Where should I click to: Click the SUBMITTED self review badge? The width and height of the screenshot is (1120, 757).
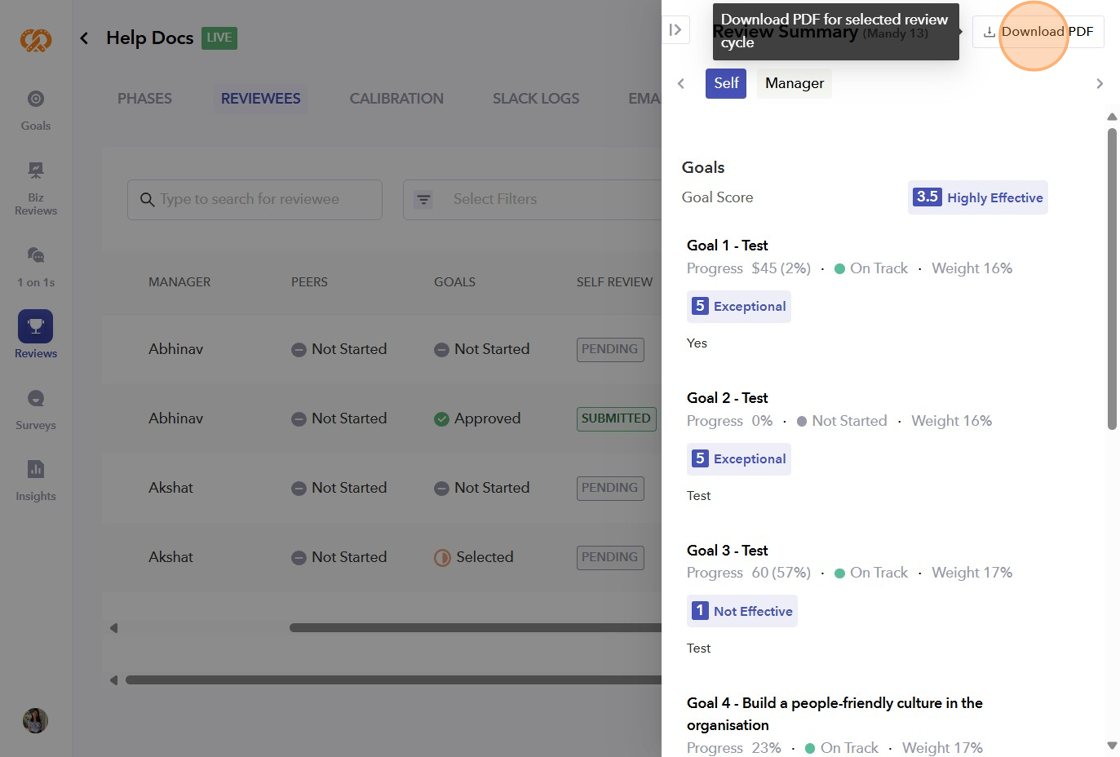pyautogui.click(x=616, y=418)
